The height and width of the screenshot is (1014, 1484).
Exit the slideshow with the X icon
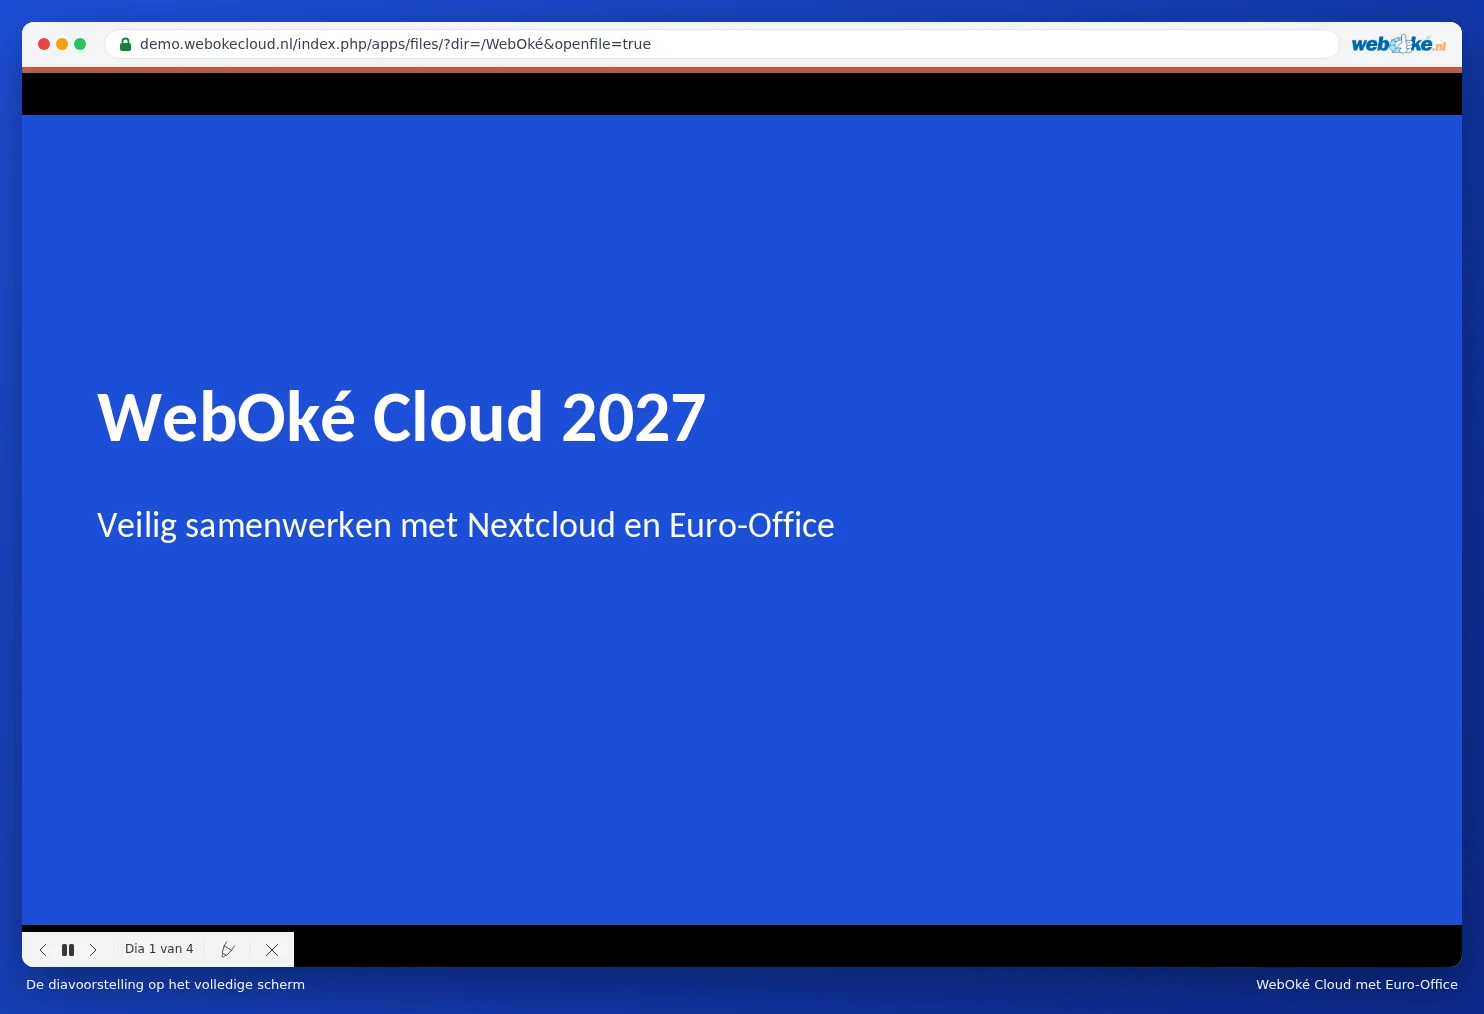coord(272,950)
